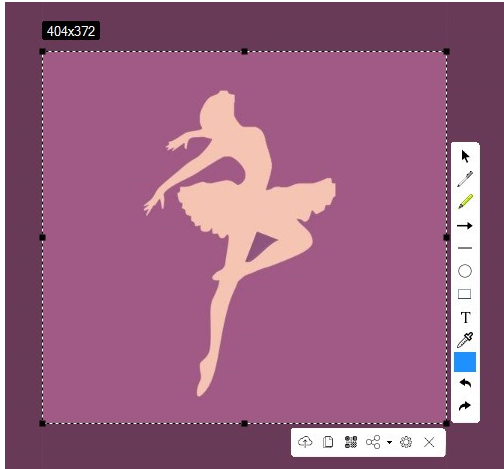This screenshot has width=504, height=469.
Task: Open the gear settings options
Action: click(406, 442)
